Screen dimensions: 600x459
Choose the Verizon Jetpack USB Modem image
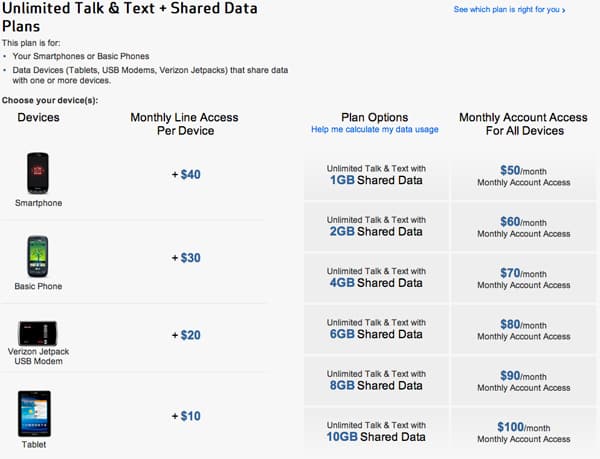pyautogui.click(x=38, y=334)
